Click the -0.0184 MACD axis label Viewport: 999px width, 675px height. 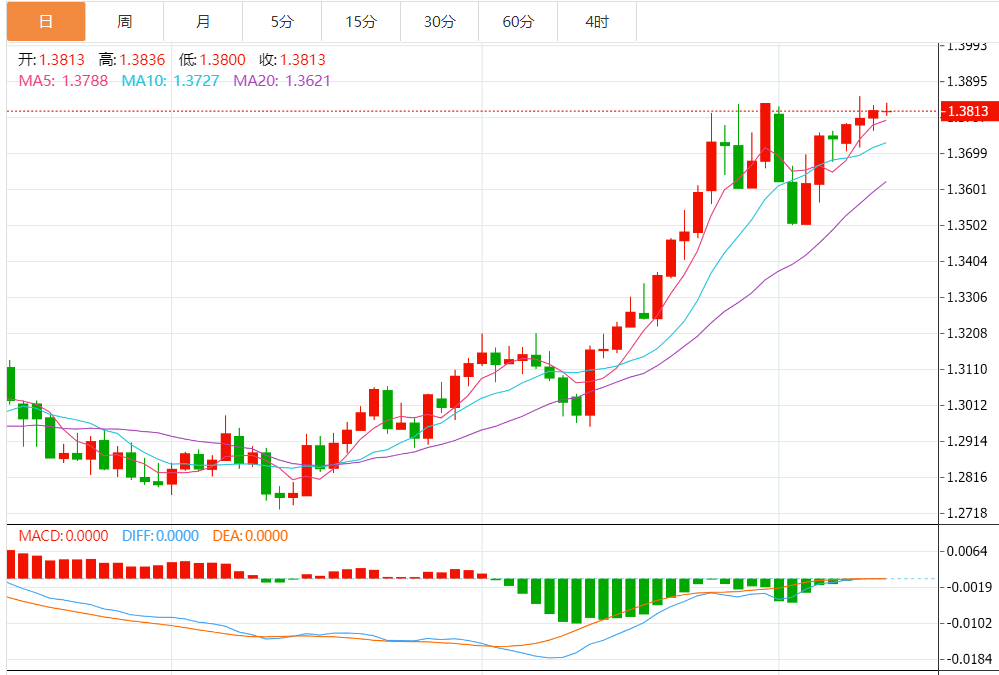pos(967,659)
